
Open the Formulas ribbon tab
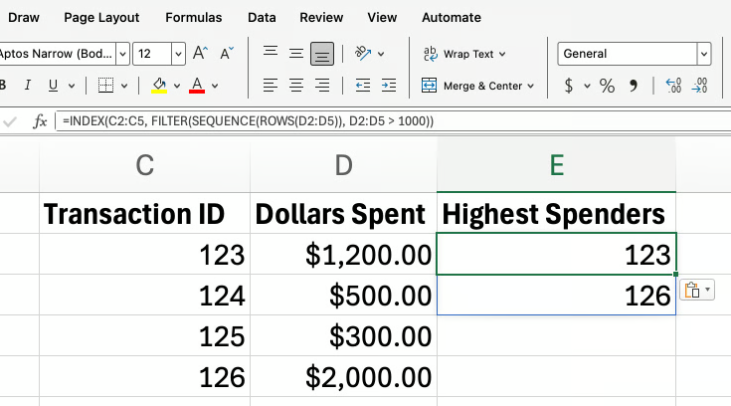(194, 17)
